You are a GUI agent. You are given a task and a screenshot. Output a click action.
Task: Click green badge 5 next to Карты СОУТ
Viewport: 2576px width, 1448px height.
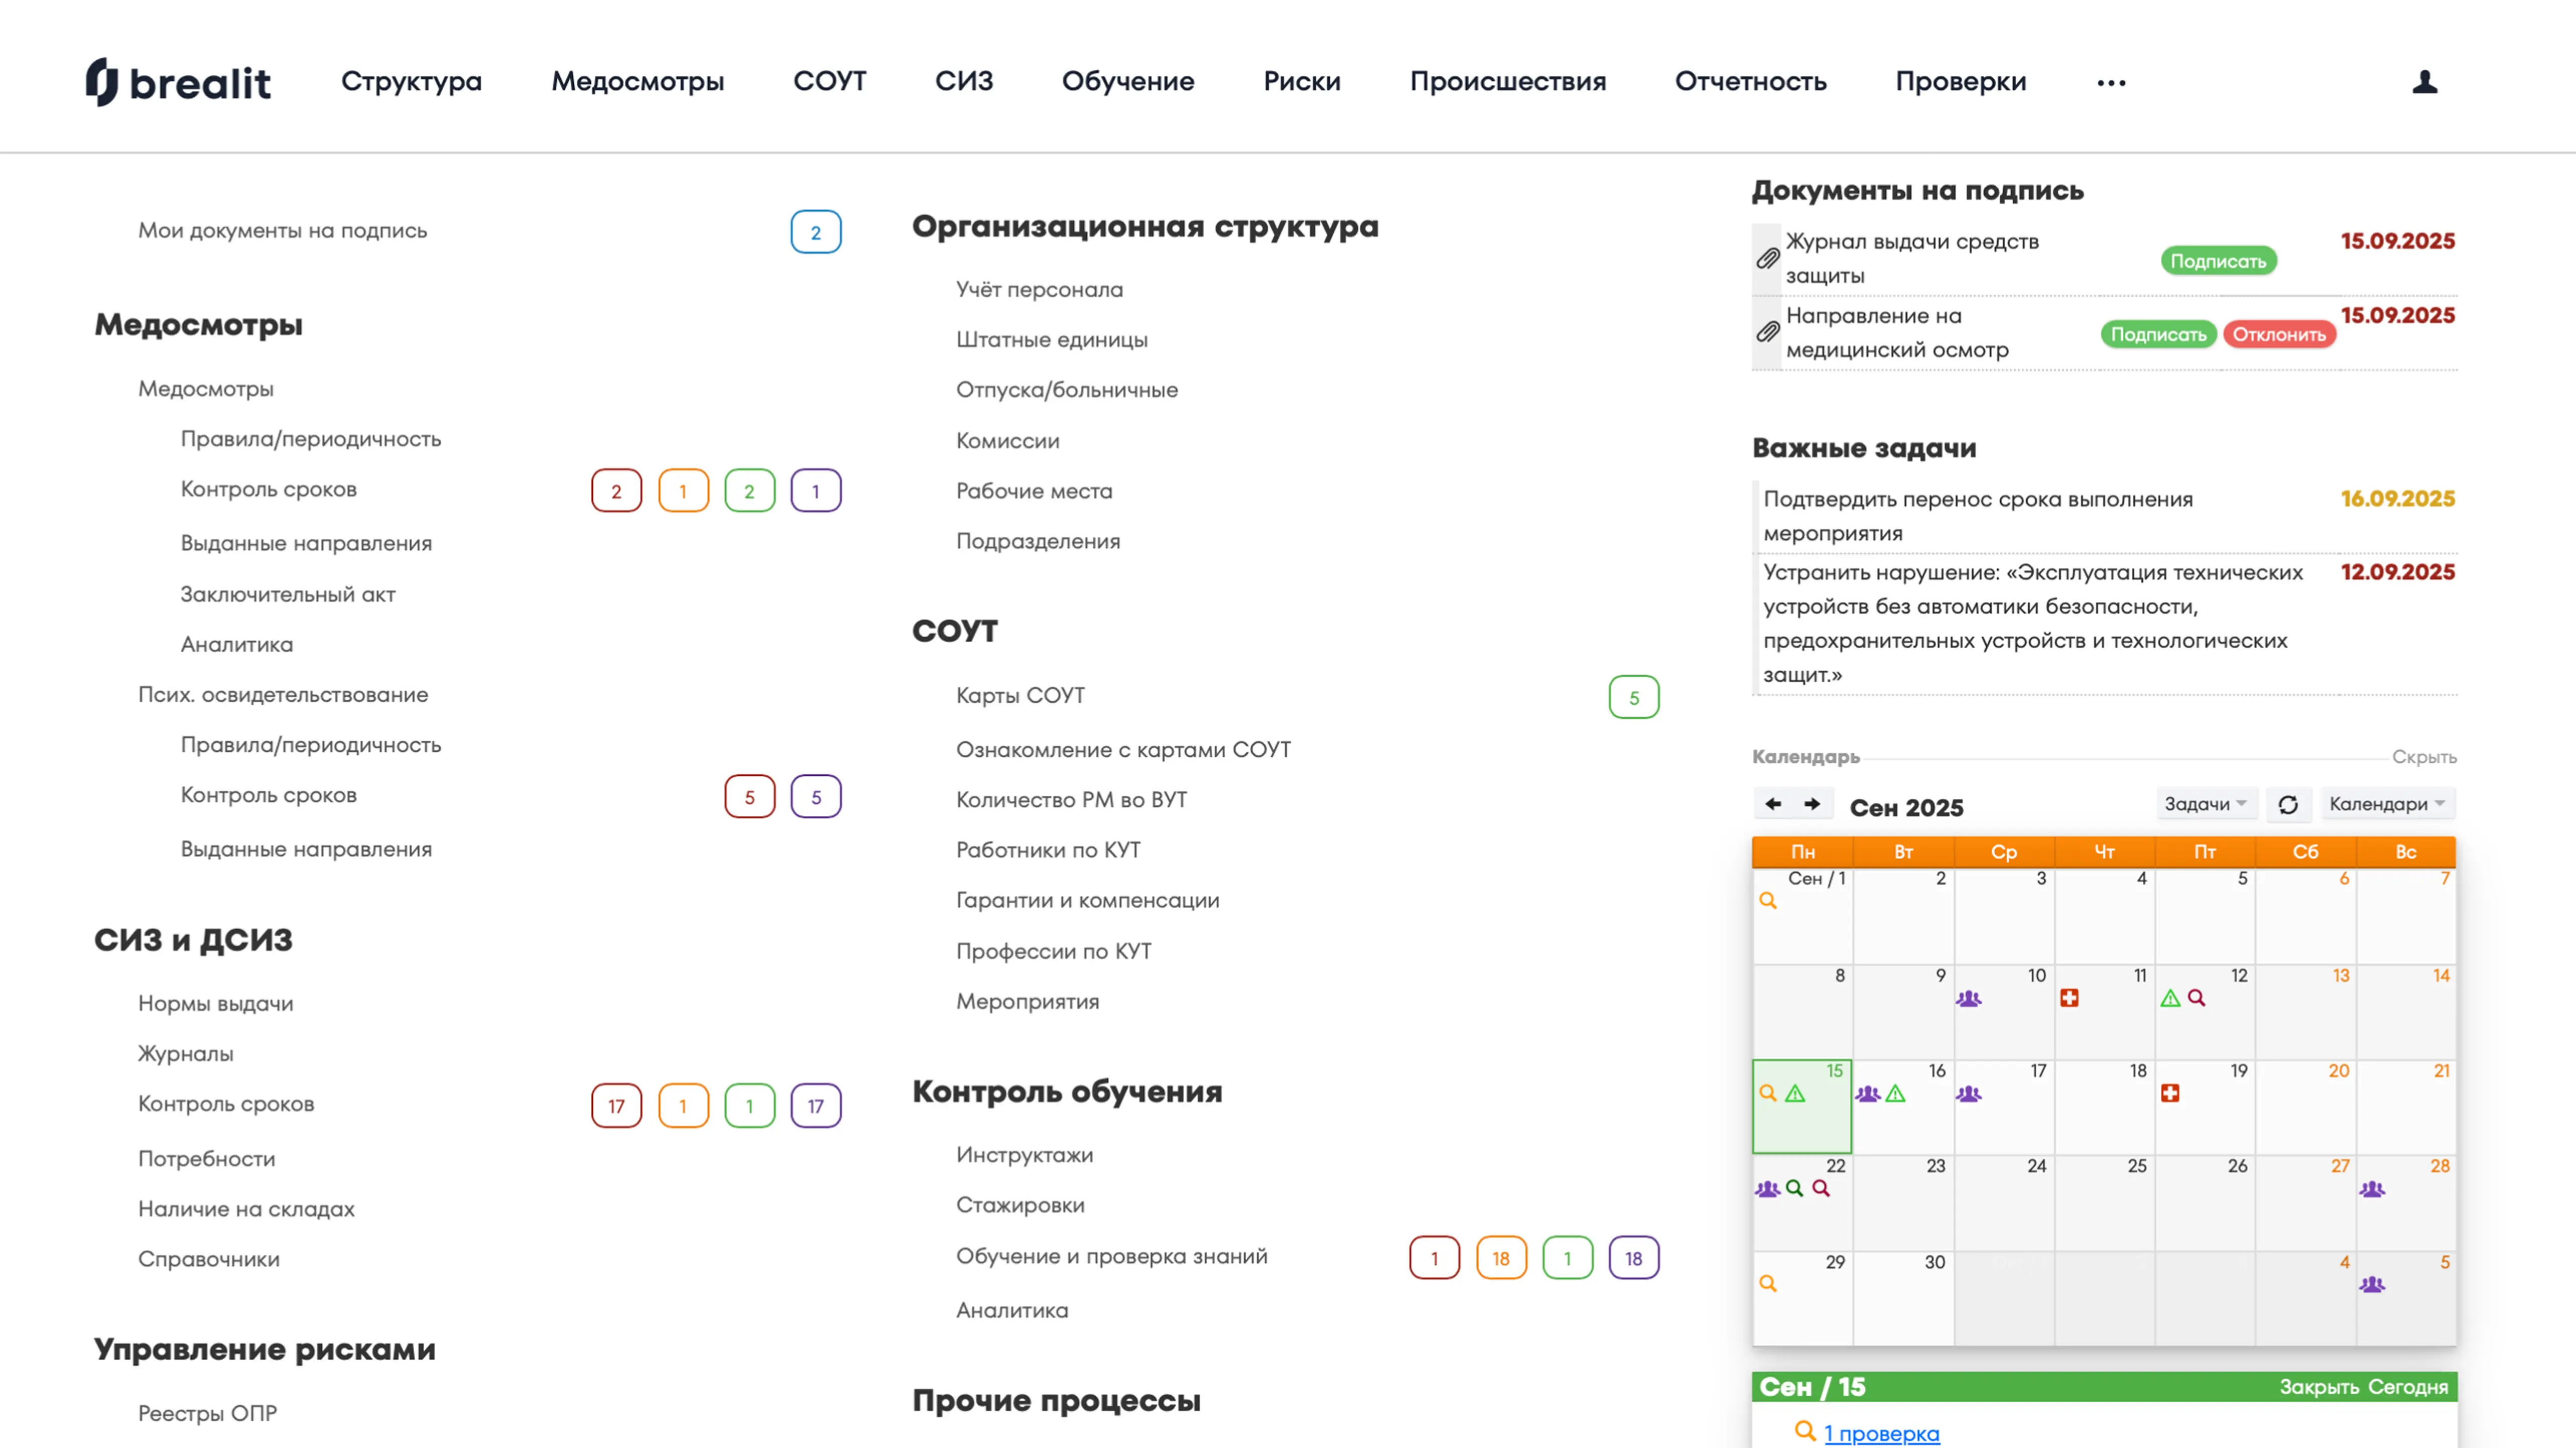[x=1633, y=697]
